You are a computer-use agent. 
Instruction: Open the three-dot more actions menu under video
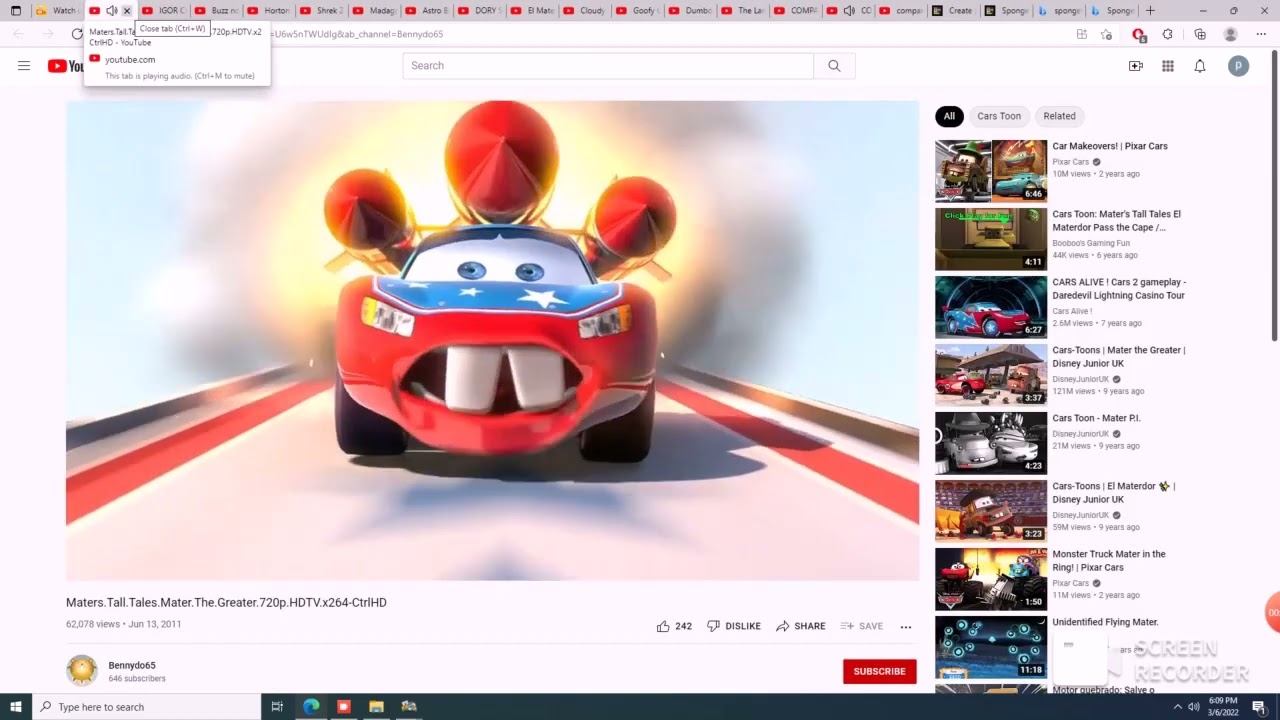[906, 627]
